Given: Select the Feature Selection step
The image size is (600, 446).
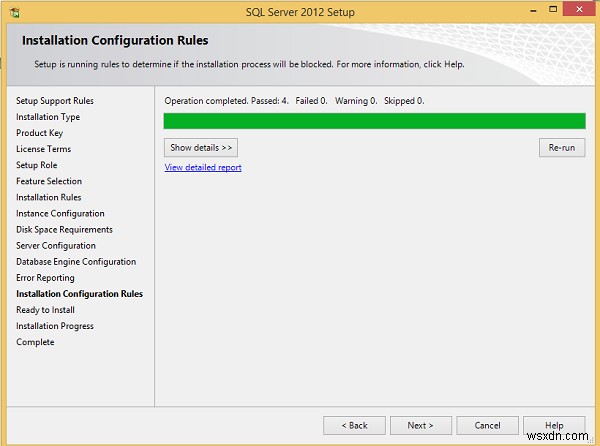Looking at the screenshot, I should (49, 181).
